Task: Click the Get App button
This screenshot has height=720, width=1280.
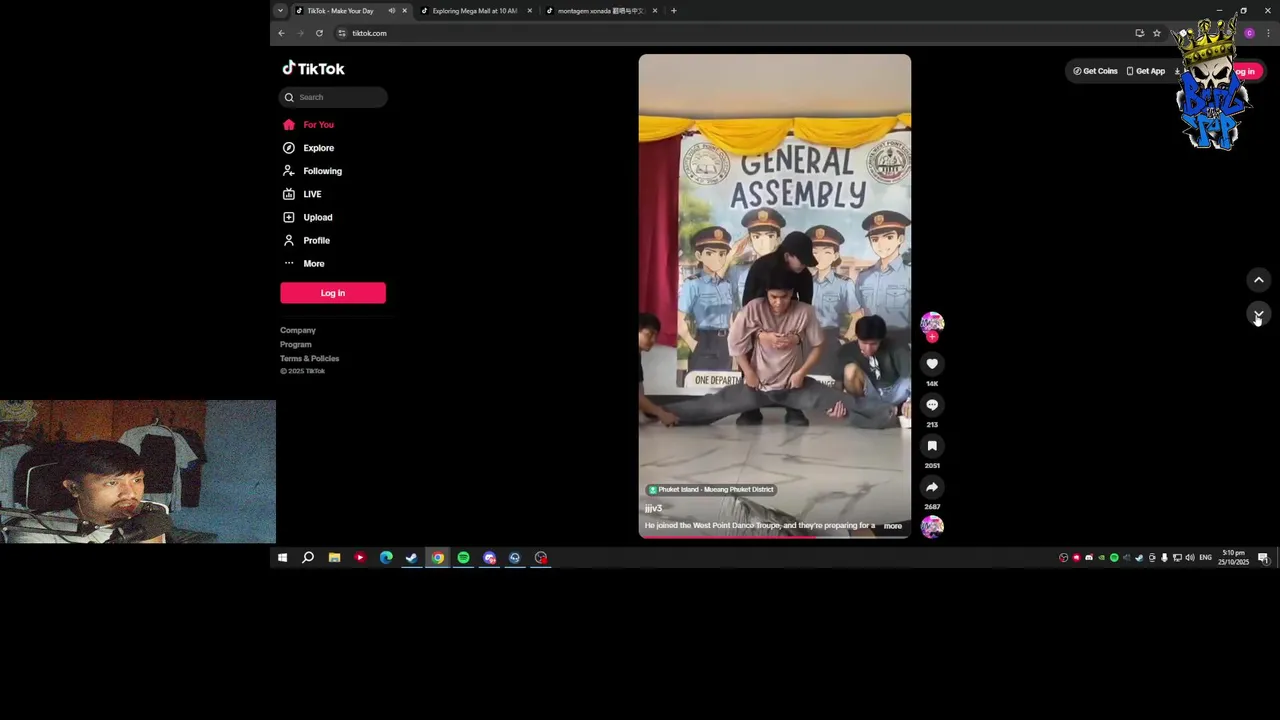Action: click(x=1146, y=71)
